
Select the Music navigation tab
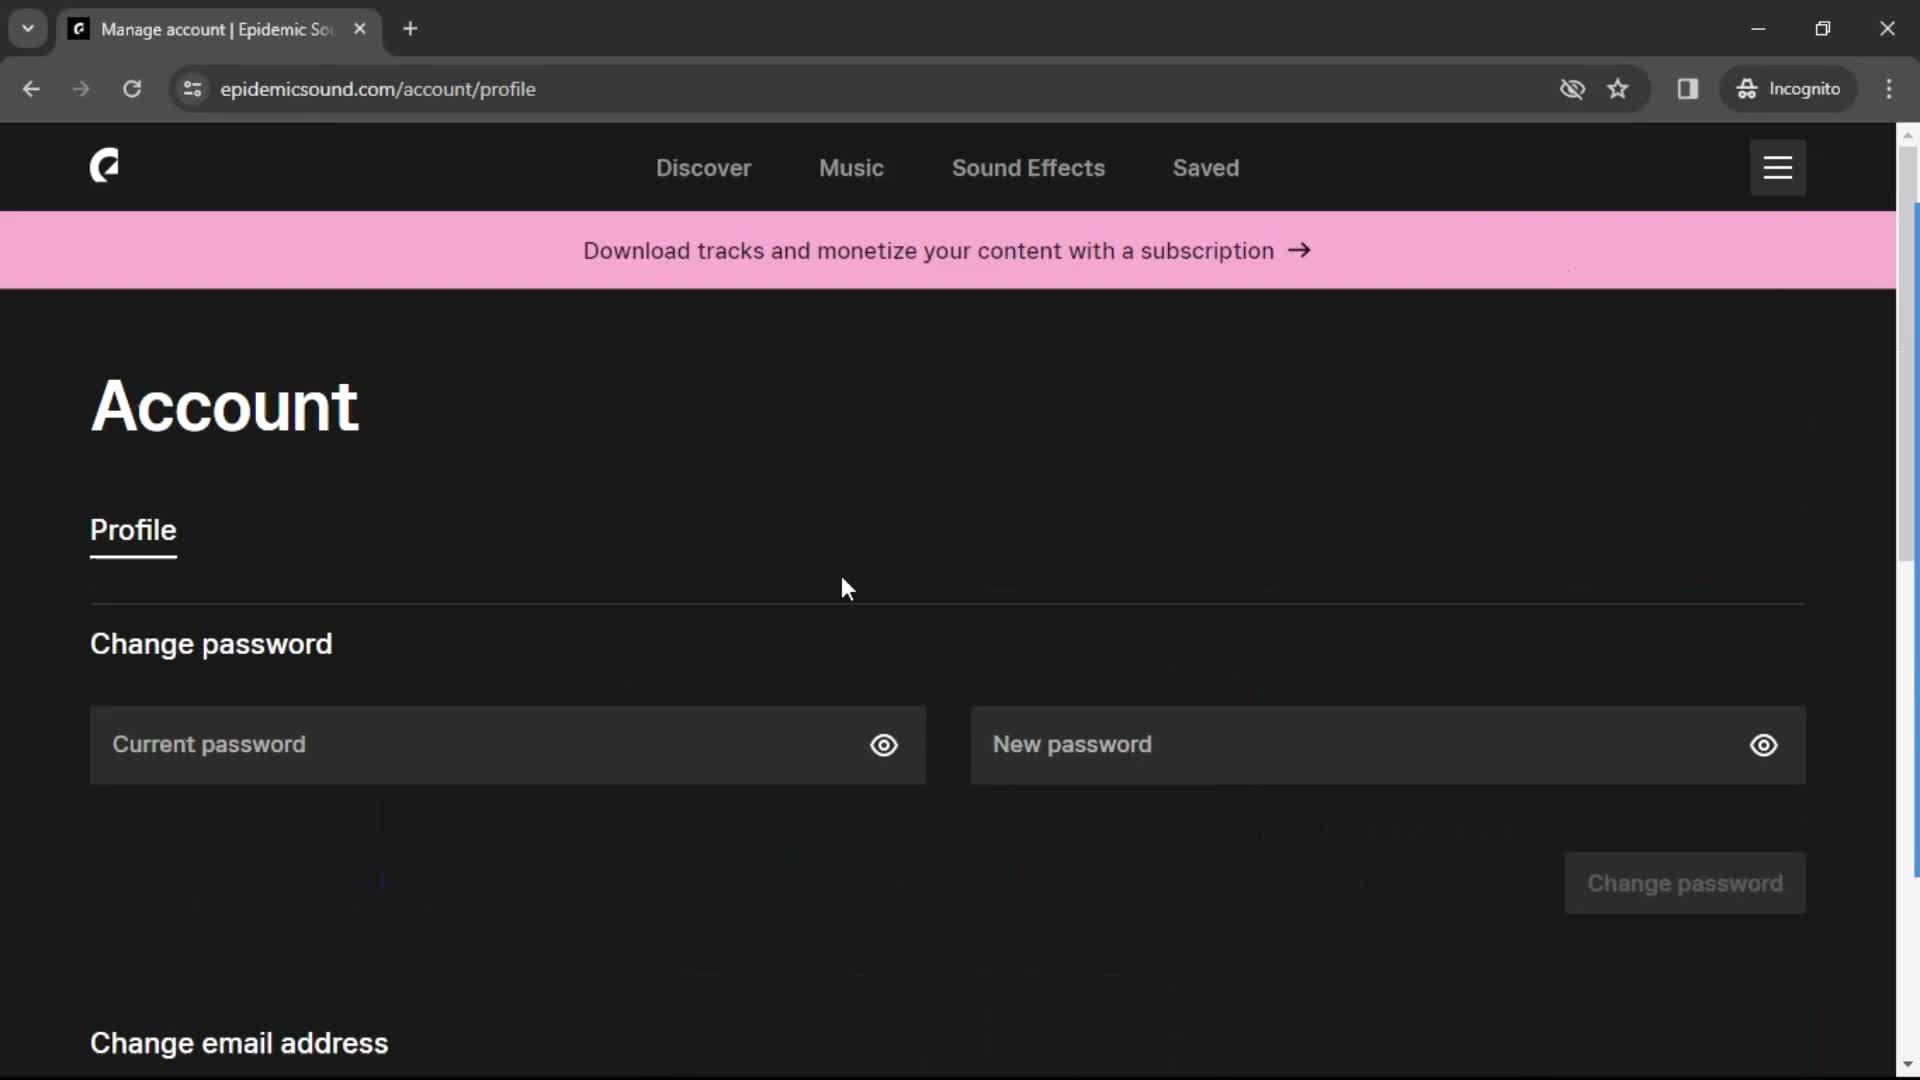851,167
